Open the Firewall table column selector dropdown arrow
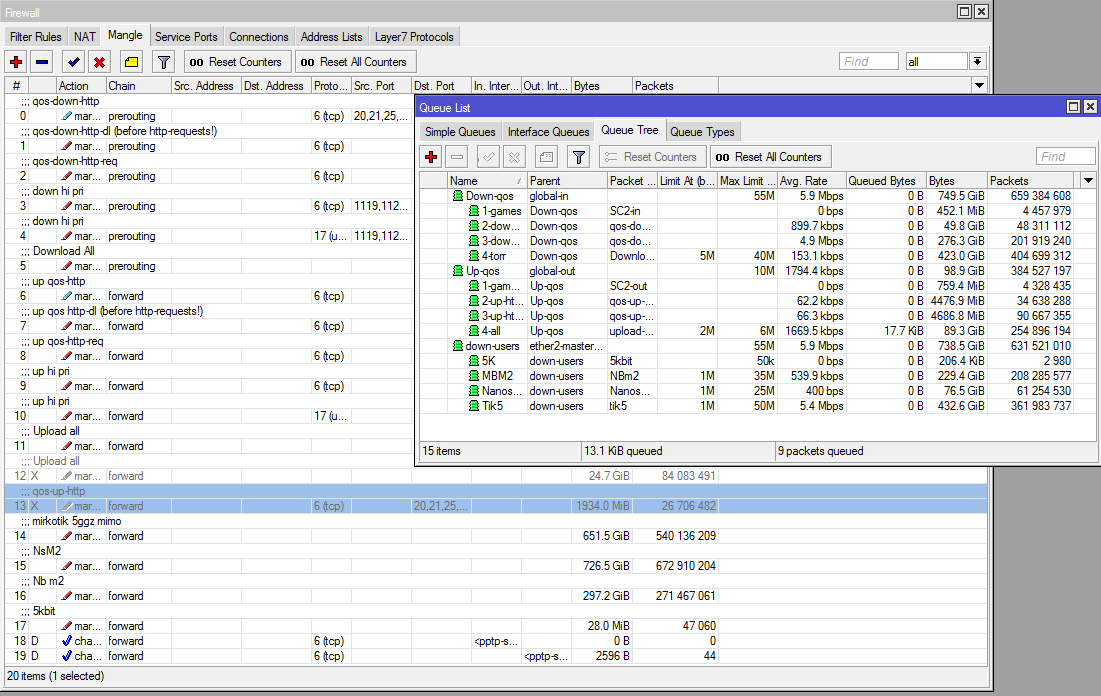The image size is (1101, 696). tap(980, 86)
